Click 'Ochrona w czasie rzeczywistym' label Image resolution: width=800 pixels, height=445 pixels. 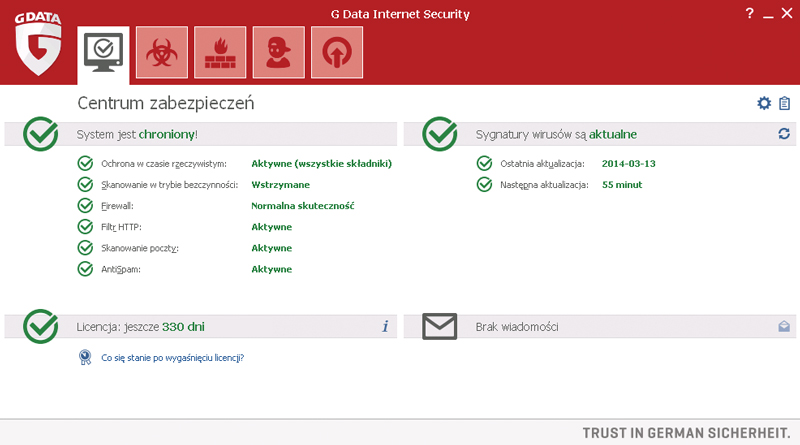pos(164,164)
